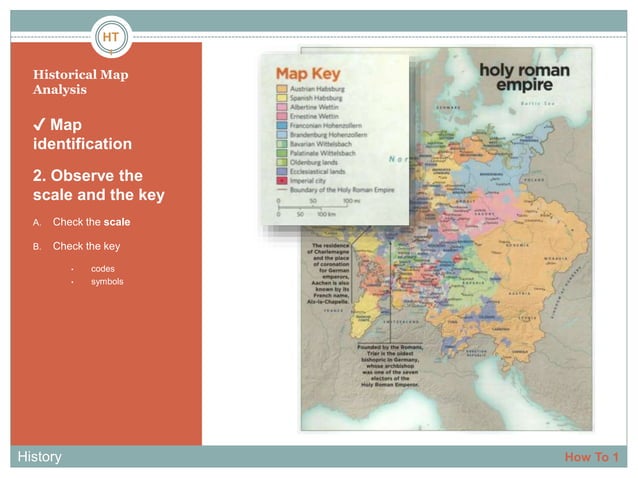Viewport: 638px width, 478px height.
Task: Click the Brandenburg Hohenzollern color swatch
Action: tap(282, 135)
